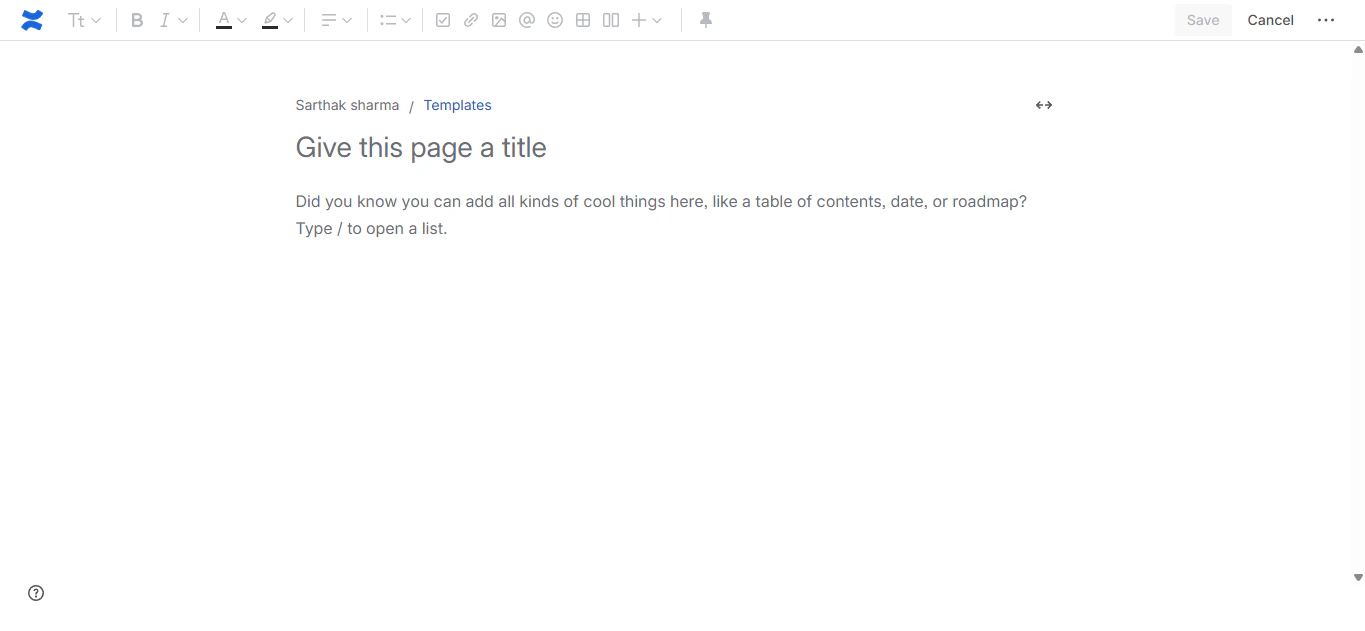Toggle italic formatting
Viewport: 1365px width, 631px height.
click(x=164, y=19)
